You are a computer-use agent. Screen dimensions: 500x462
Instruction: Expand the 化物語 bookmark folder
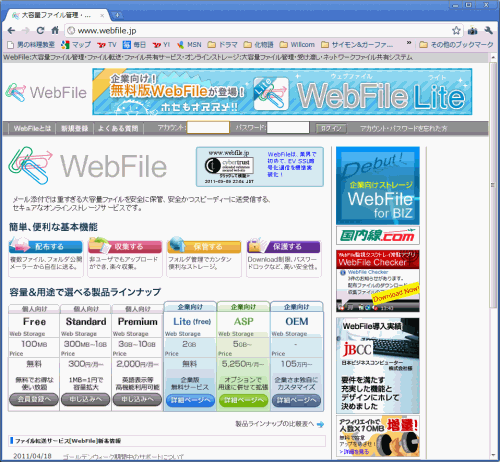(x=258, y=45)
